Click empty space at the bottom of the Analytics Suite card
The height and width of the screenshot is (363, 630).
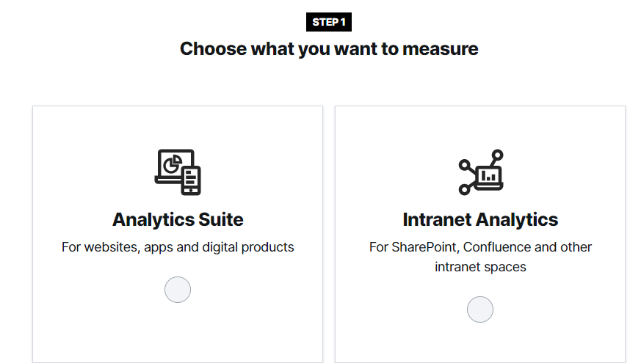(178, 338)
